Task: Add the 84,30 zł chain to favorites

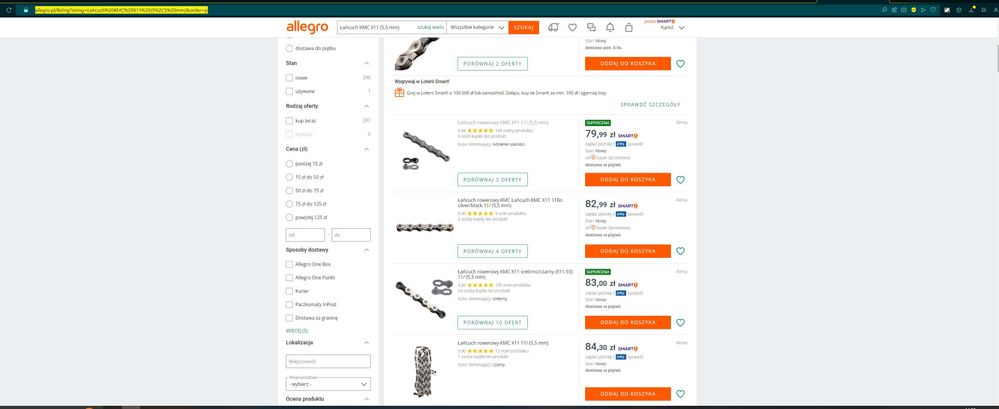Action: [x=680, y=394]
